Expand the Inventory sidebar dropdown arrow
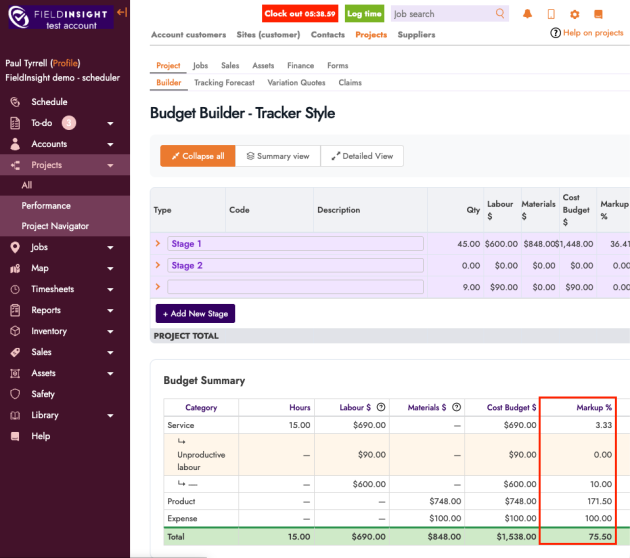The width and height of the screenshot is (630, 558). [110, 331]
